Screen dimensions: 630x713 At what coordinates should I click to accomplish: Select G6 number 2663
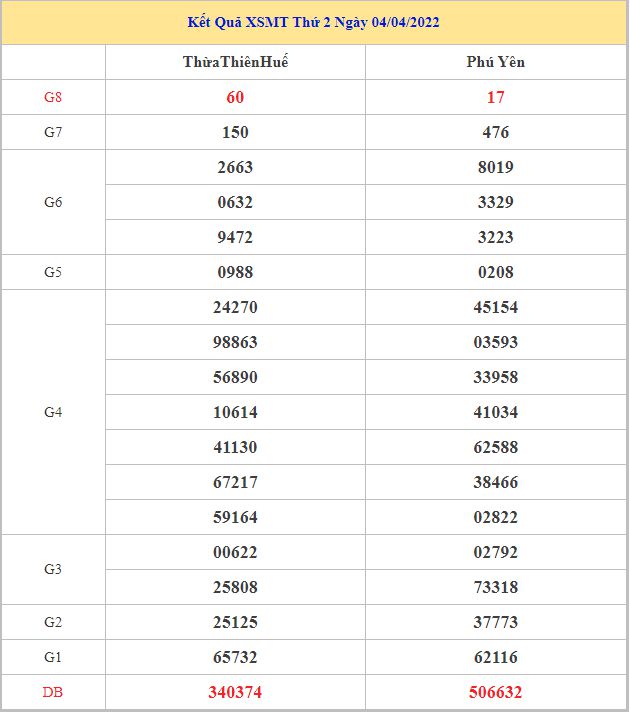pyautogui.click(x=235, y=167)
